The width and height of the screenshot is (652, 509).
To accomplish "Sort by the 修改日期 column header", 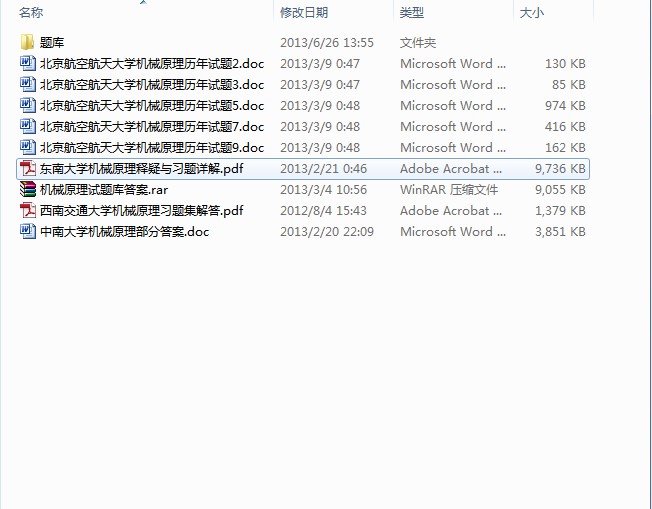I will [x=303, y=13].
